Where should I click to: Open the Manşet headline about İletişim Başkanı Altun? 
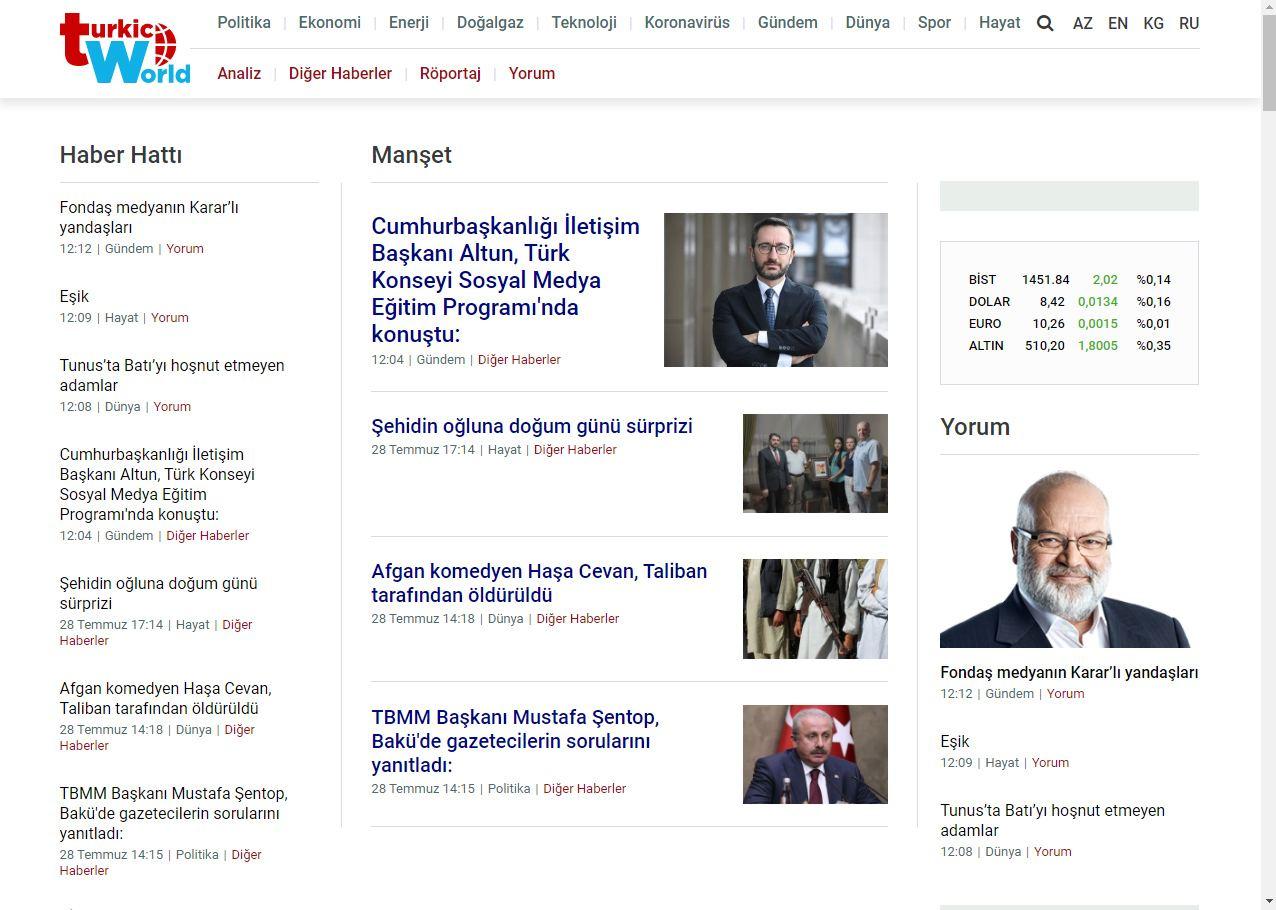click(x=505, y=279)
